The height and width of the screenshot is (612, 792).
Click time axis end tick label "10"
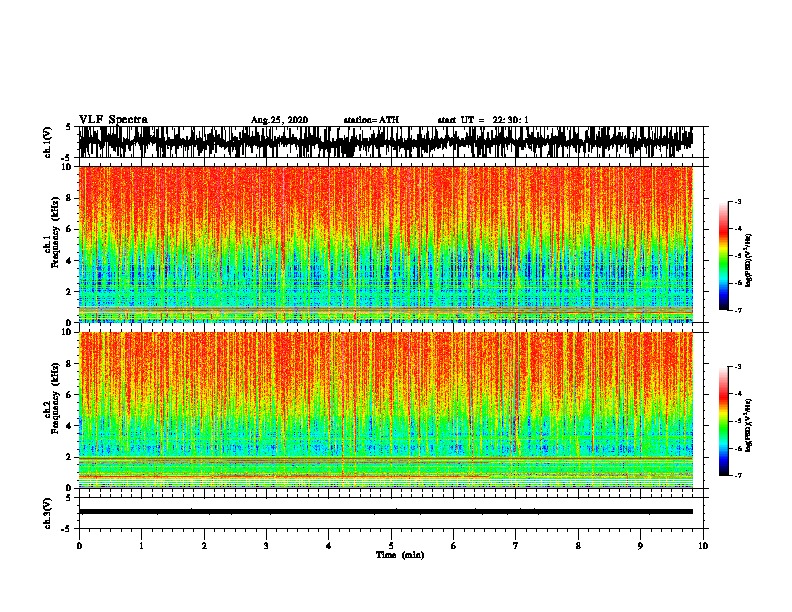(703, 546)
